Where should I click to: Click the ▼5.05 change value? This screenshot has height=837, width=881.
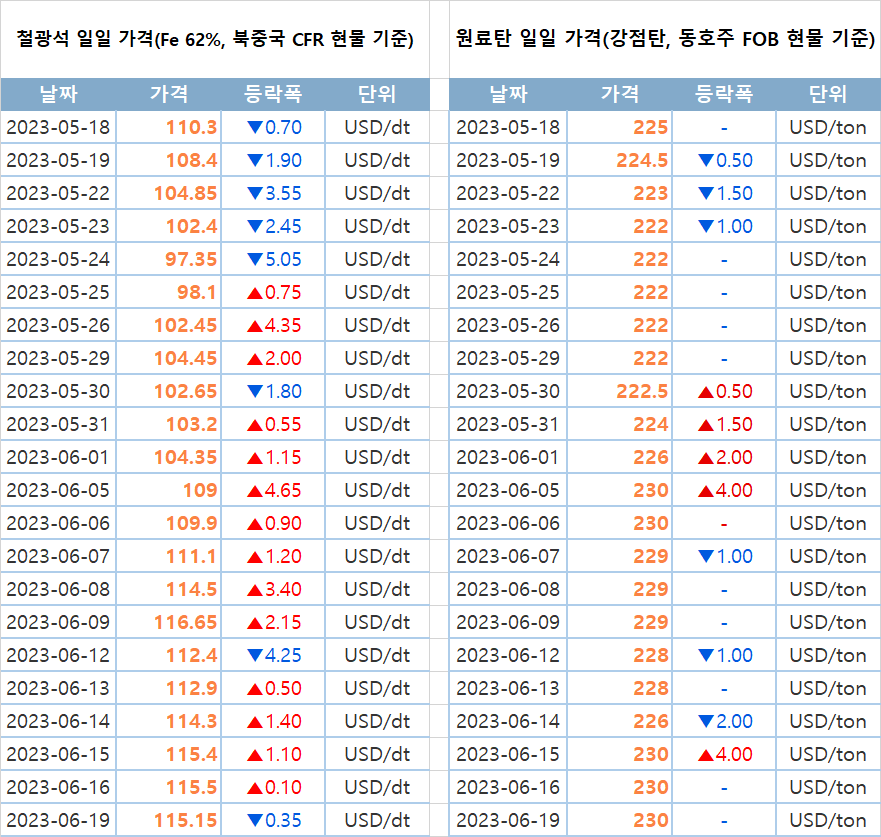coord(274,260)
